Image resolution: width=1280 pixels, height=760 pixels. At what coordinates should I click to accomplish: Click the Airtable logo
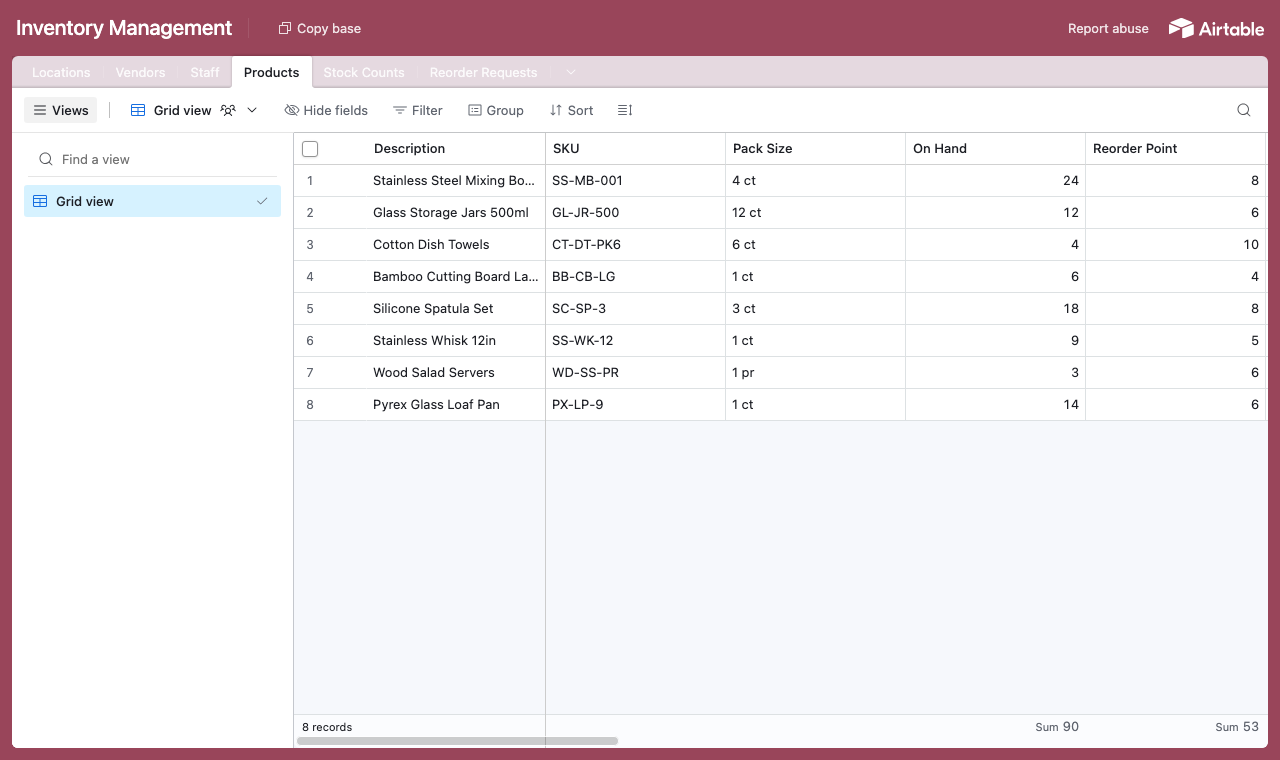[1216, 28]
